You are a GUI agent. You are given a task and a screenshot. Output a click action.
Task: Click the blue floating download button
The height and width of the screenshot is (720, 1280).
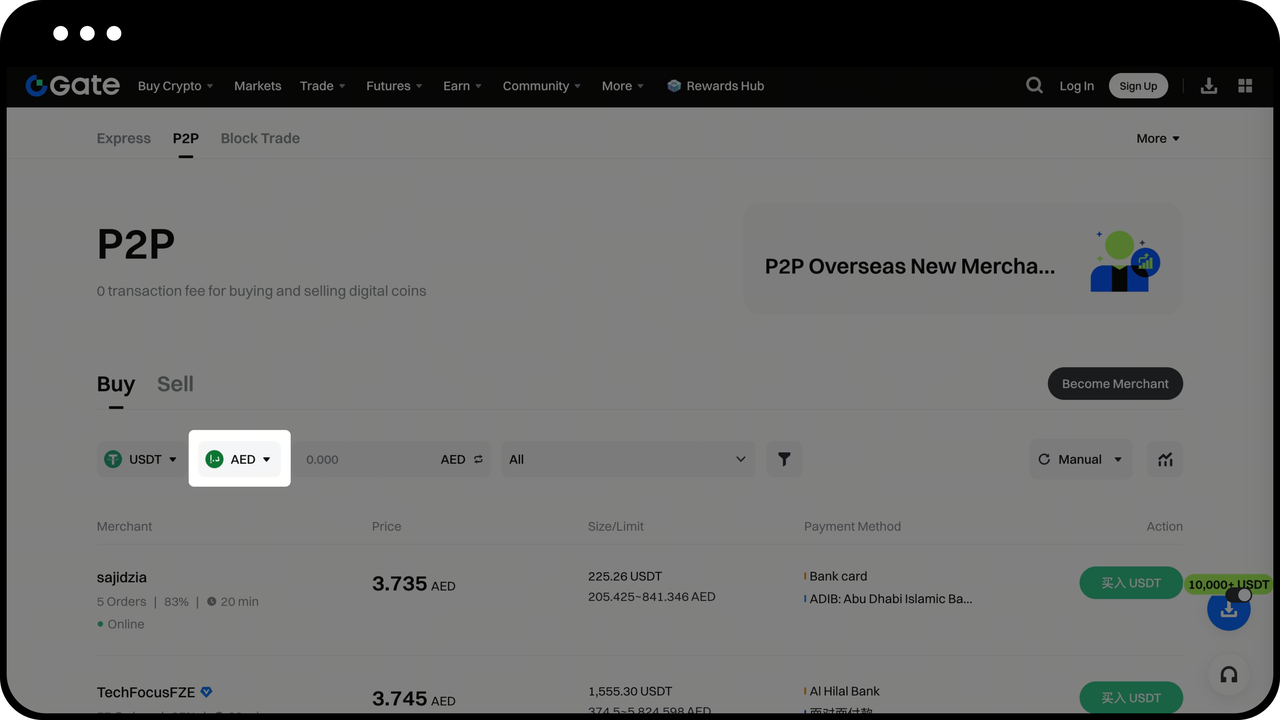1228,611
